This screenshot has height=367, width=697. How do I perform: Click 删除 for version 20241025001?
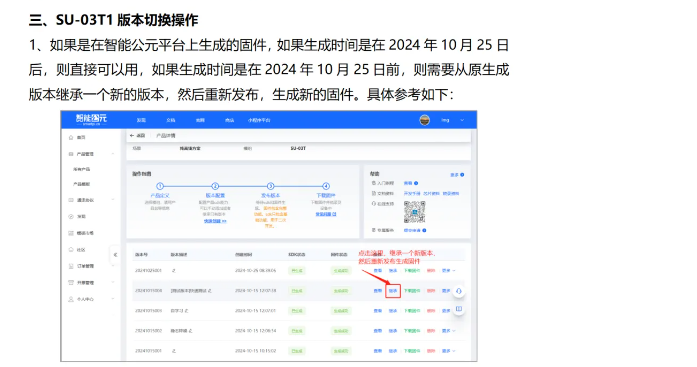pos(431,271)
